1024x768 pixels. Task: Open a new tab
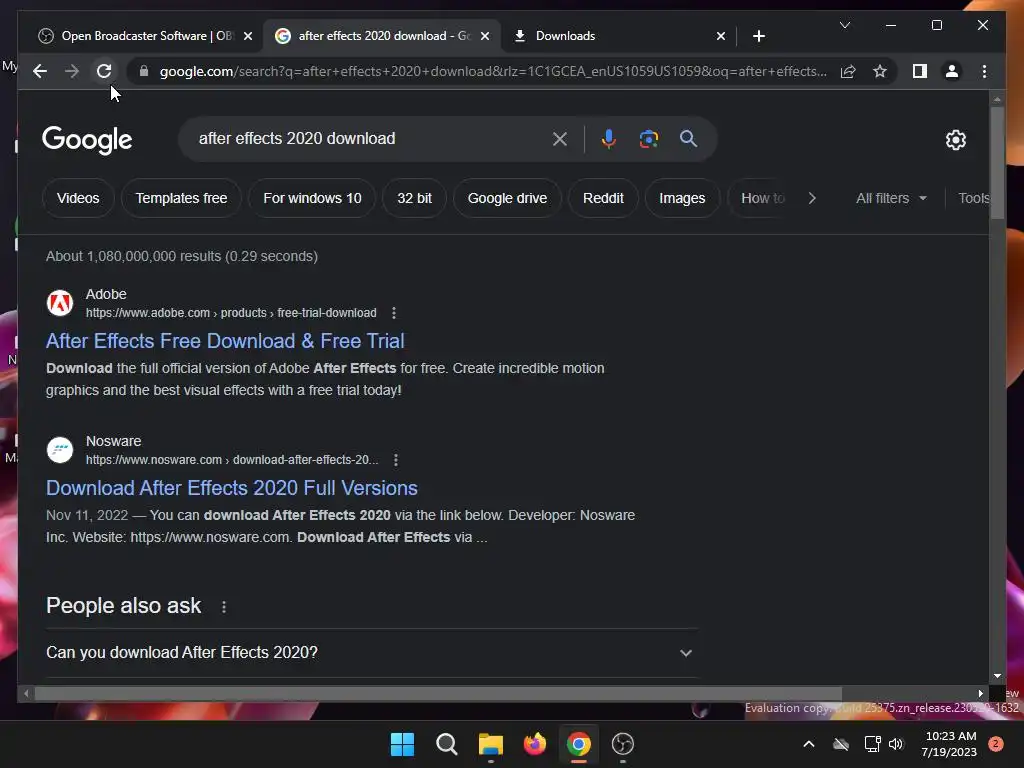tap(758, 36)
